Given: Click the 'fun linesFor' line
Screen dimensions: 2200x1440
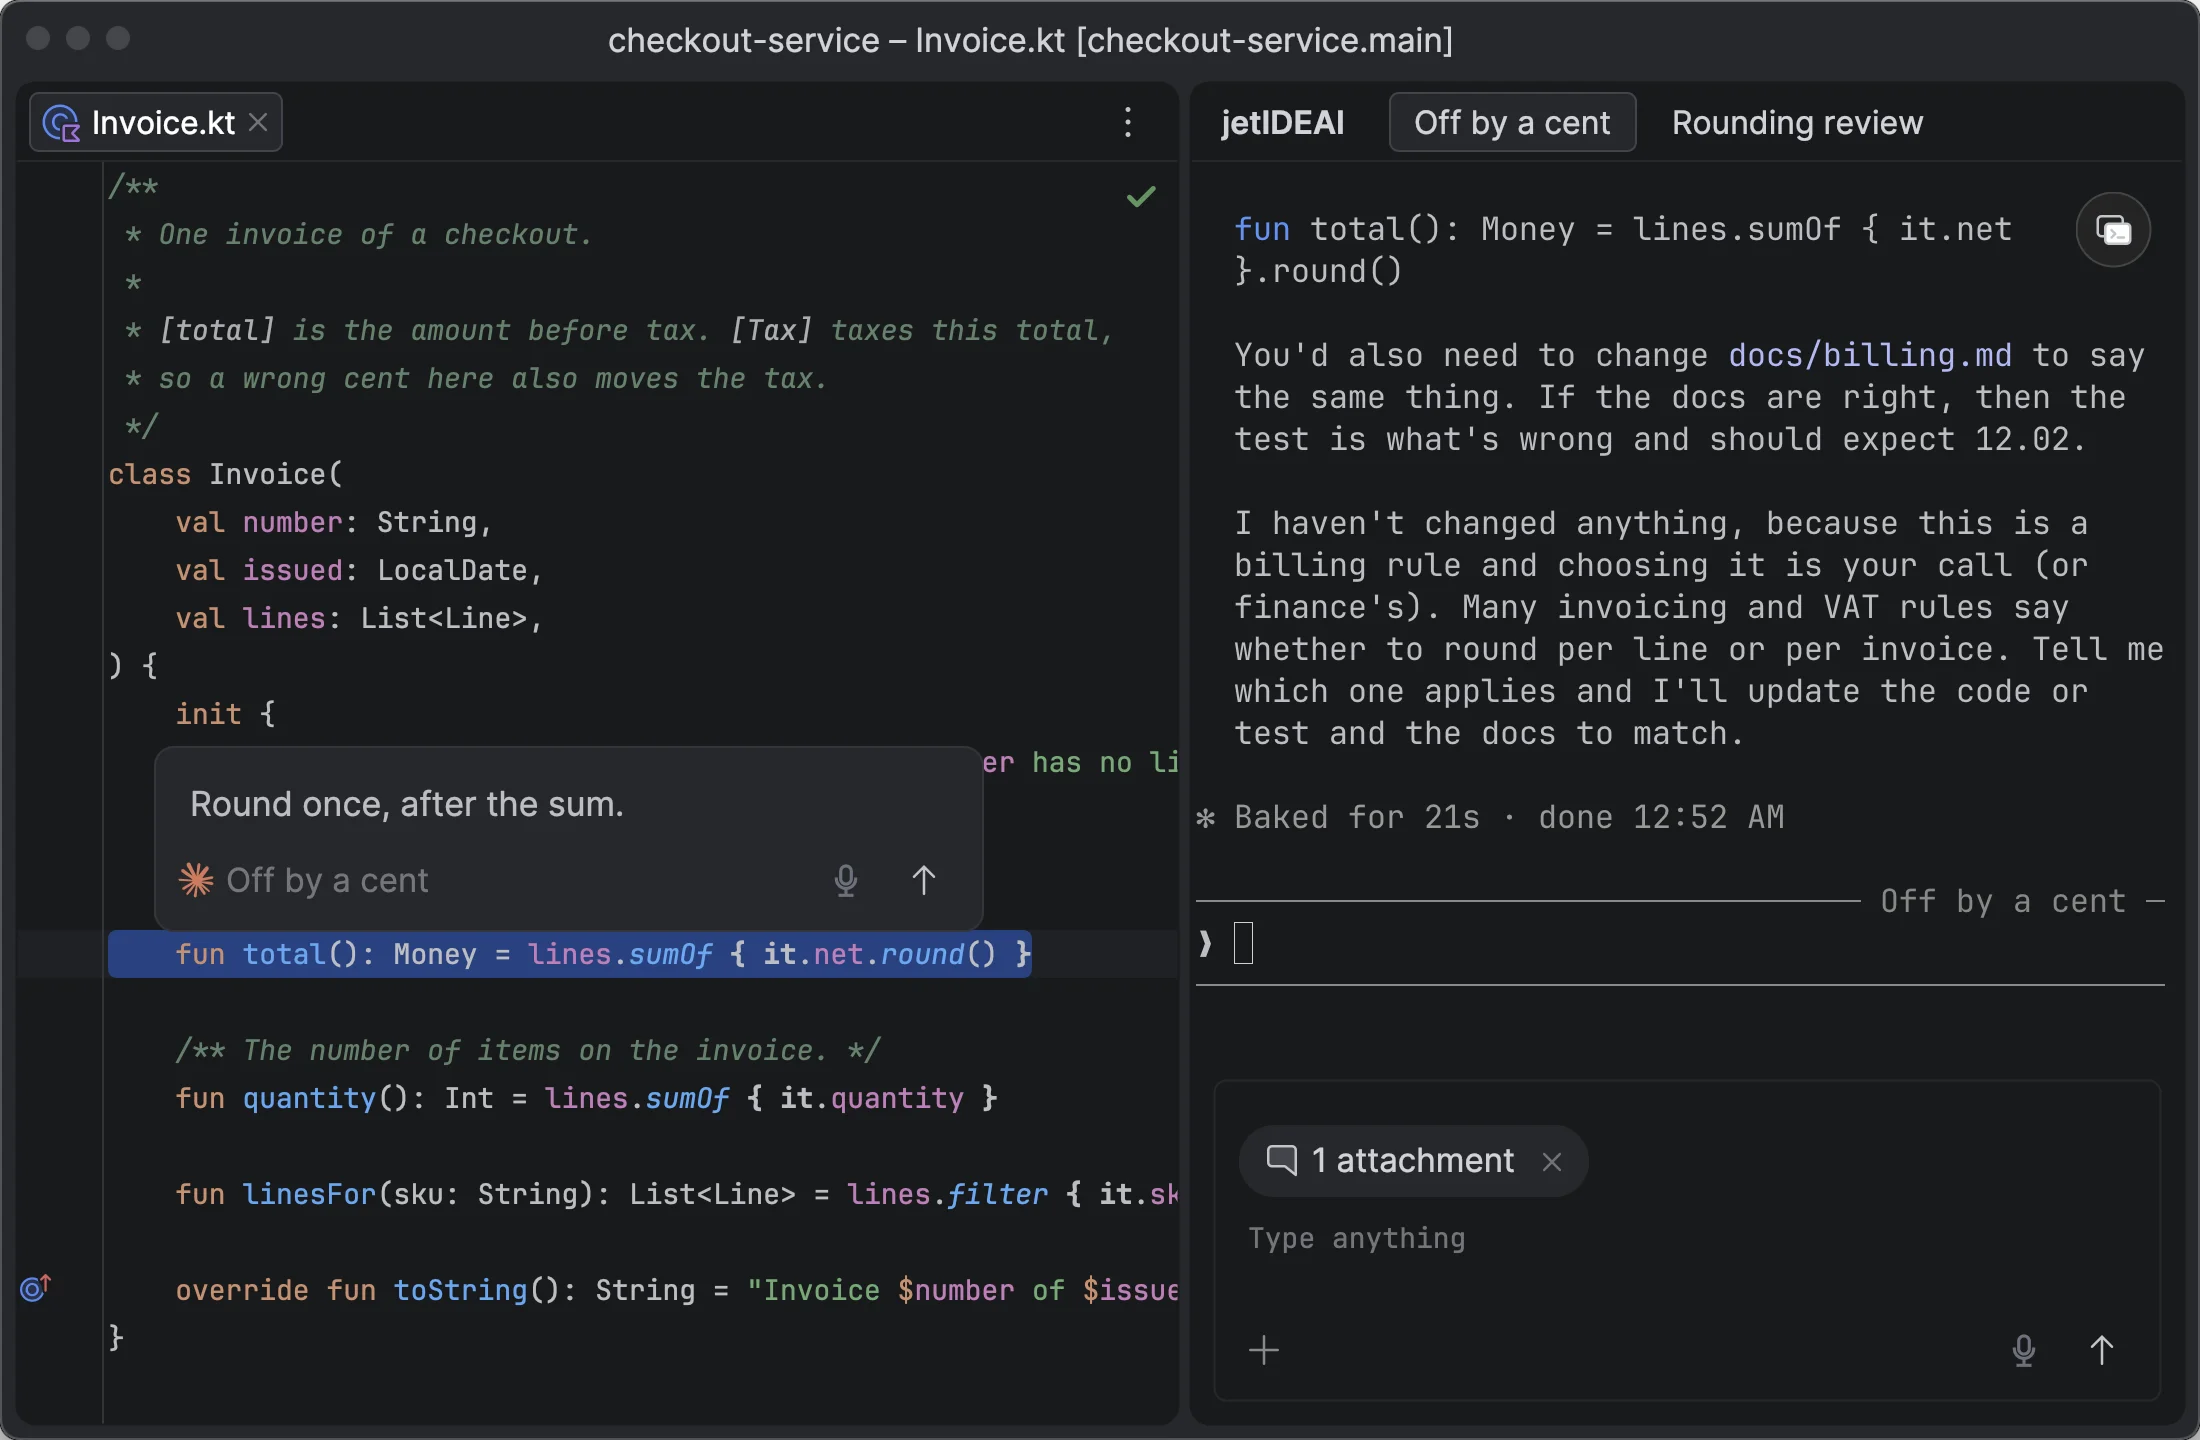Looking at the screenshot, I should 677,1194.
